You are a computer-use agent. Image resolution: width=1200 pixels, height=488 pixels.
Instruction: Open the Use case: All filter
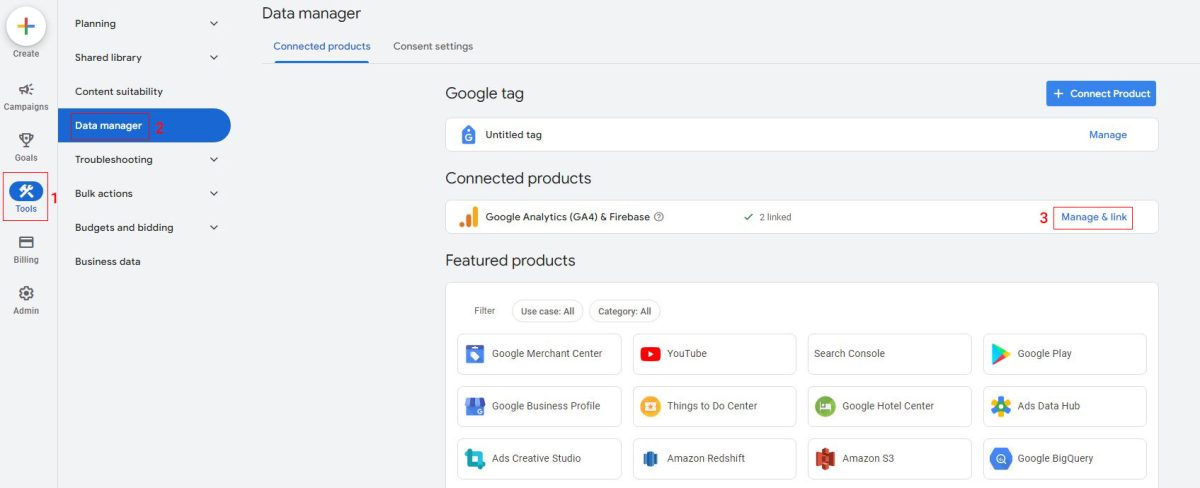[x=548, y=311]
